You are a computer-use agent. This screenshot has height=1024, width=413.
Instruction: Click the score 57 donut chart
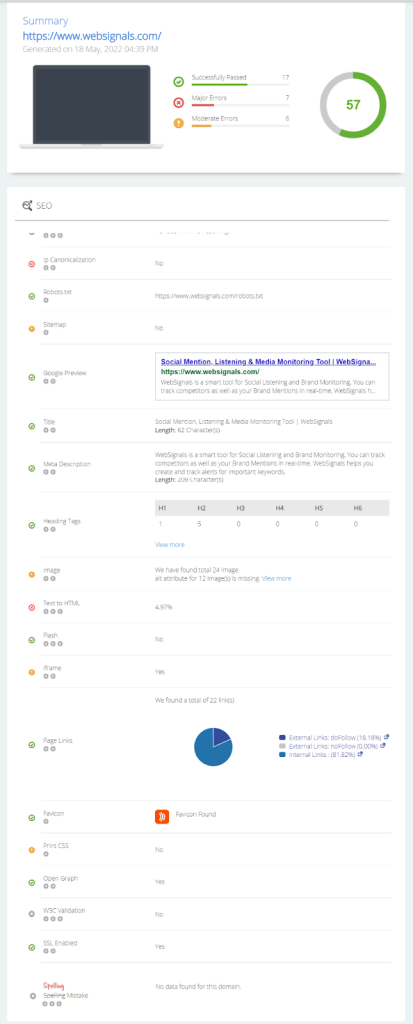353,104
